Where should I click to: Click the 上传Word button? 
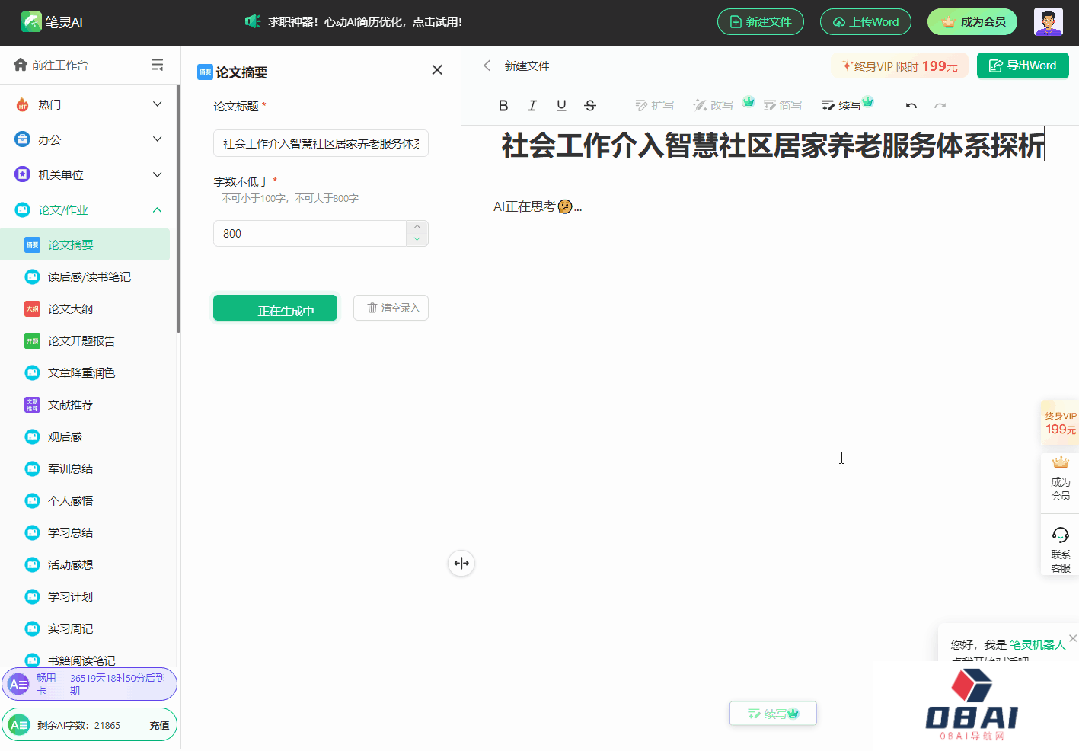click(865, 20)
